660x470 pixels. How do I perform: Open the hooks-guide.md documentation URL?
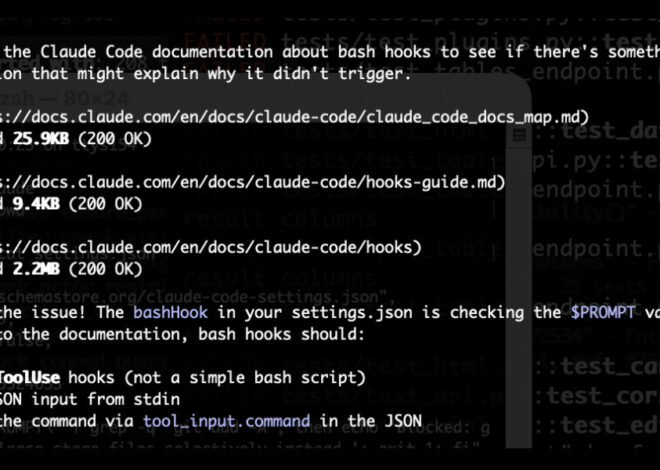pos(232,181)
